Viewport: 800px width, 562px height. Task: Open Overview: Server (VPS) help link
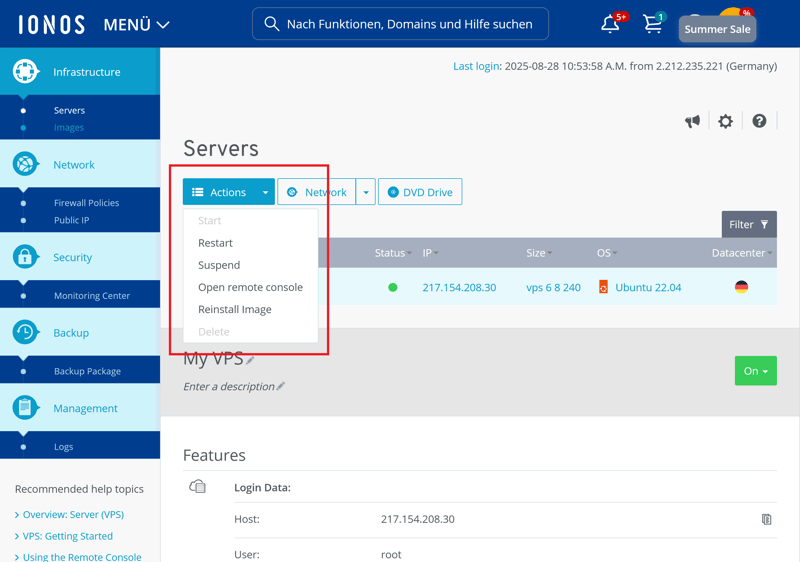[73, 514]
